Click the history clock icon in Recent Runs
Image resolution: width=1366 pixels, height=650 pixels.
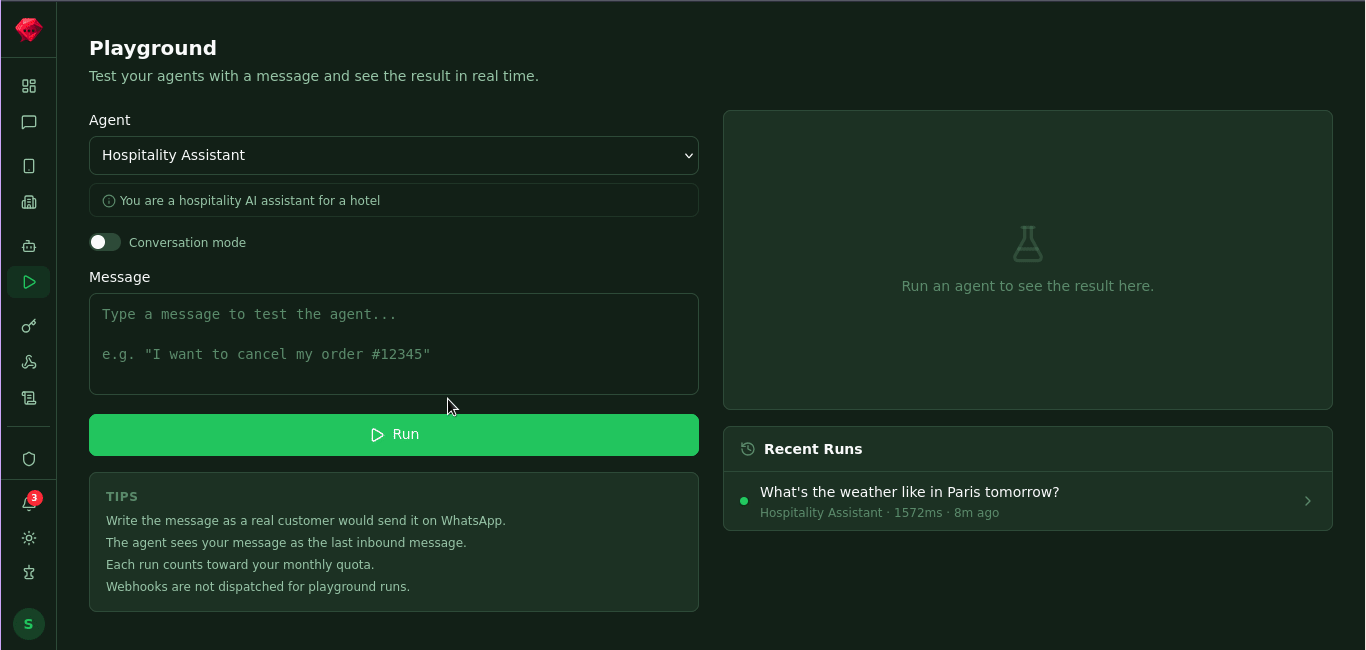(748, 449)
